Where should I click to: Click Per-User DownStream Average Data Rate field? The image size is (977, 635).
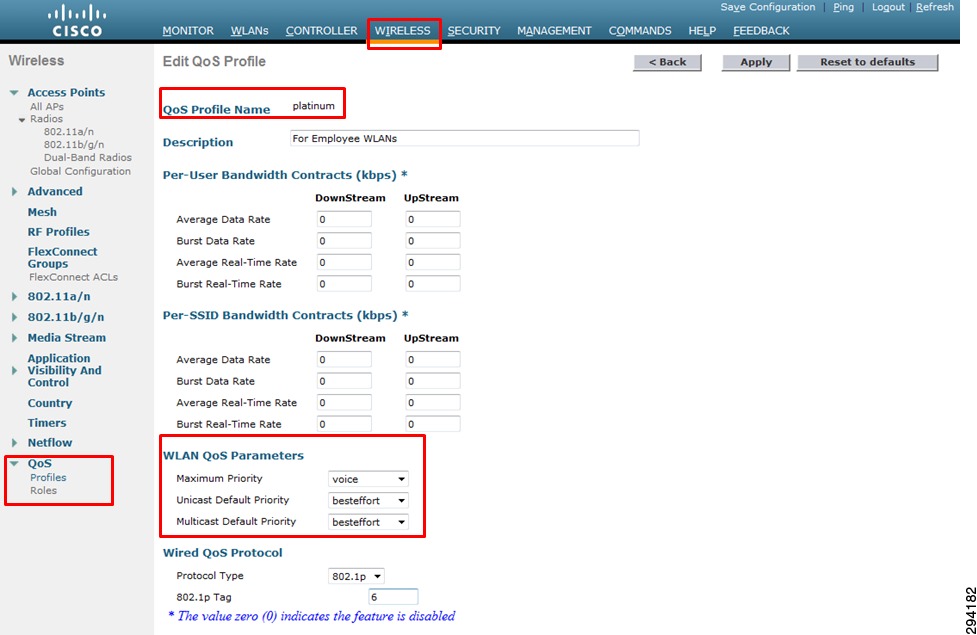tap(344, 219)
